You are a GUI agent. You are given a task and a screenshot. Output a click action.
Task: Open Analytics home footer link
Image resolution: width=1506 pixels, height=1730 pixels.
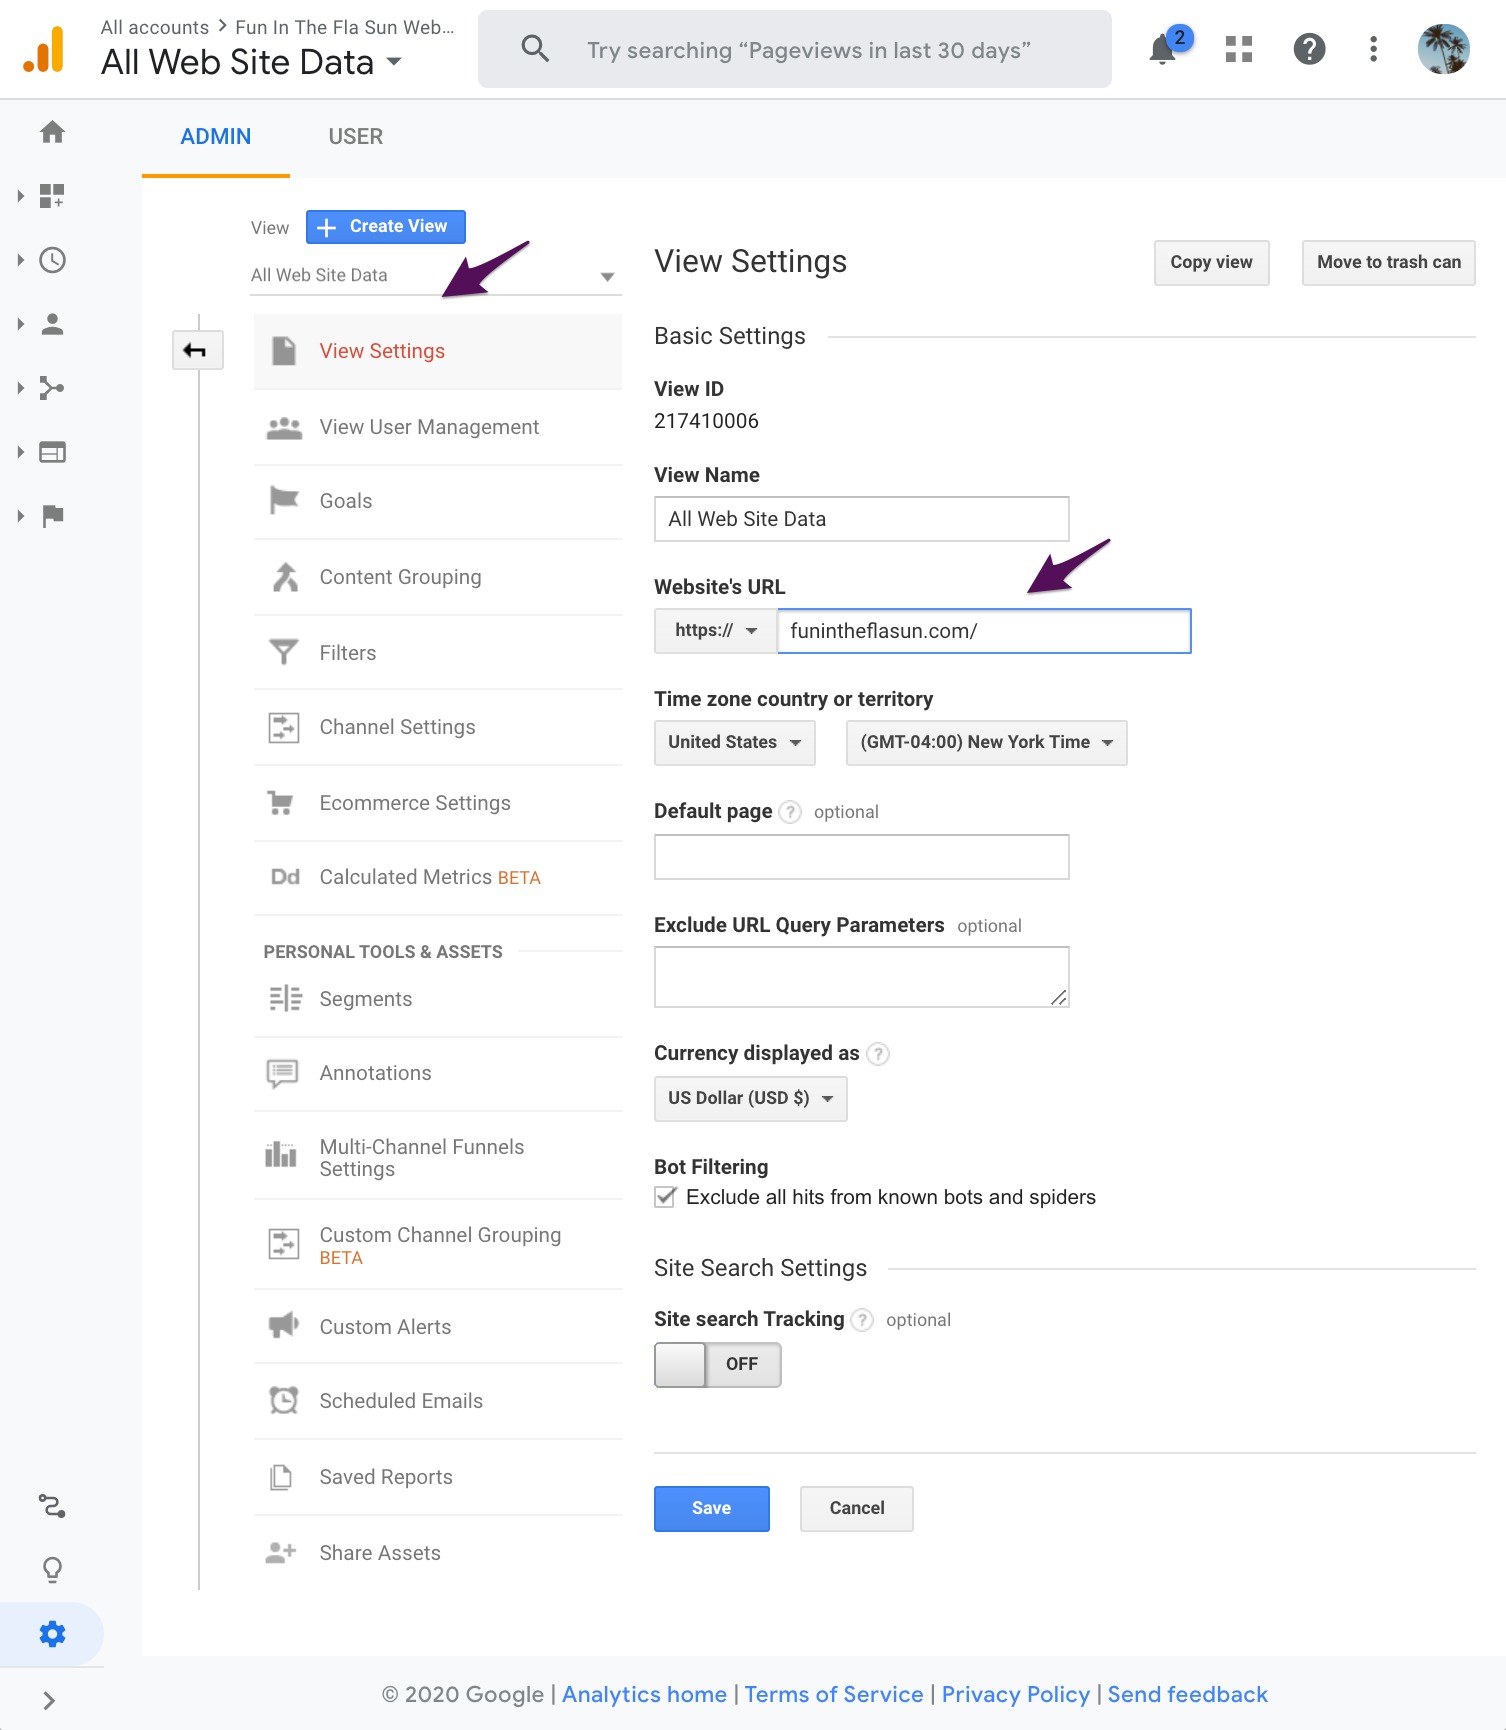tap(644, 1695)
